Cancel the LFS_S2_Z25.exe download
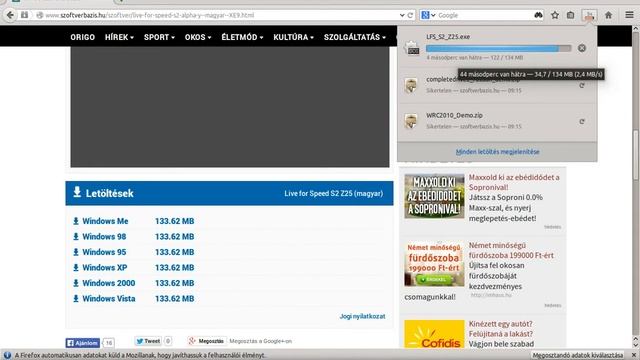Image resolution: width=640 pixels, height=360 pixels. point(582,48)
